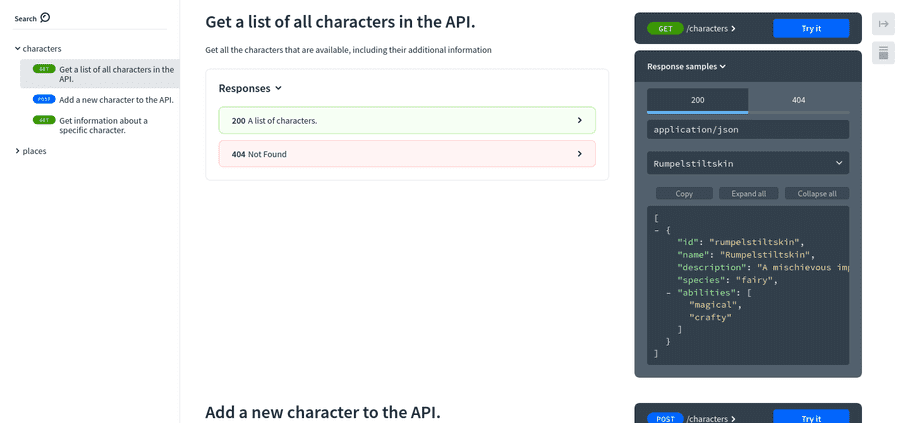The height and width of the screenshot is (423, 910).
Task: Click the Copy button for the sample
Action: click(x=684, y=193)
